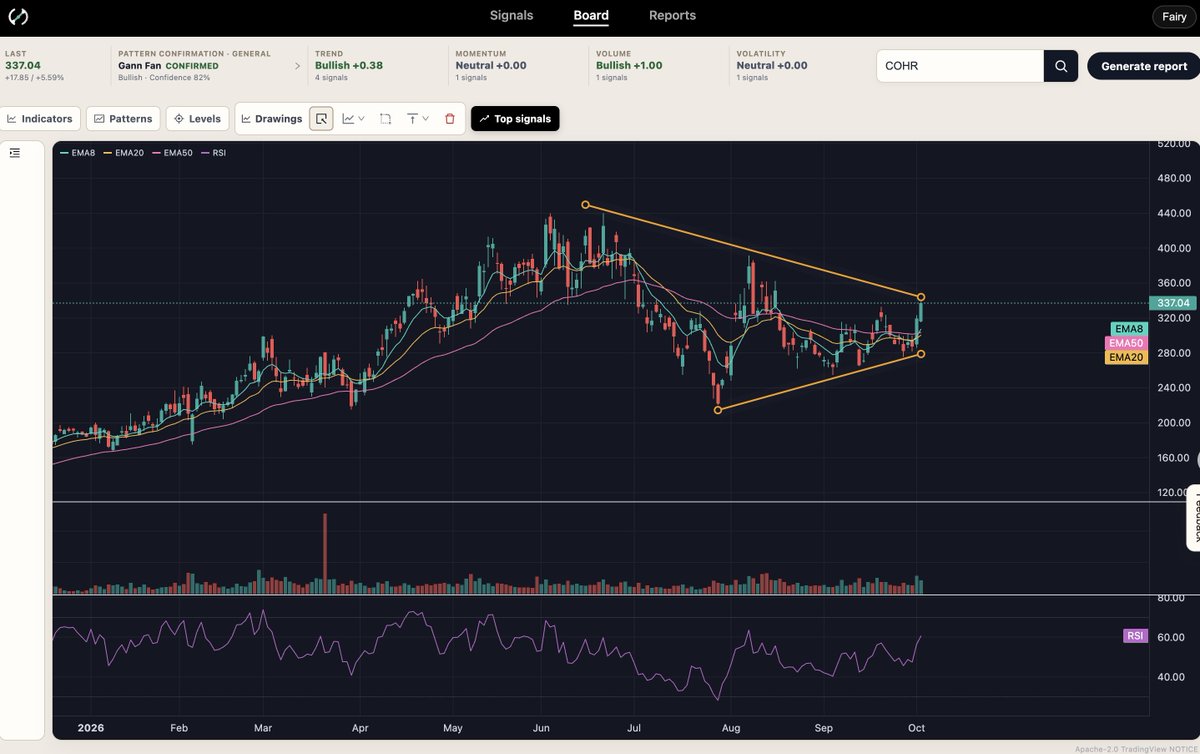Screen dimensions: 1200x754
Task: Toggle the EMA8 legend item
Action: point(77,153)
